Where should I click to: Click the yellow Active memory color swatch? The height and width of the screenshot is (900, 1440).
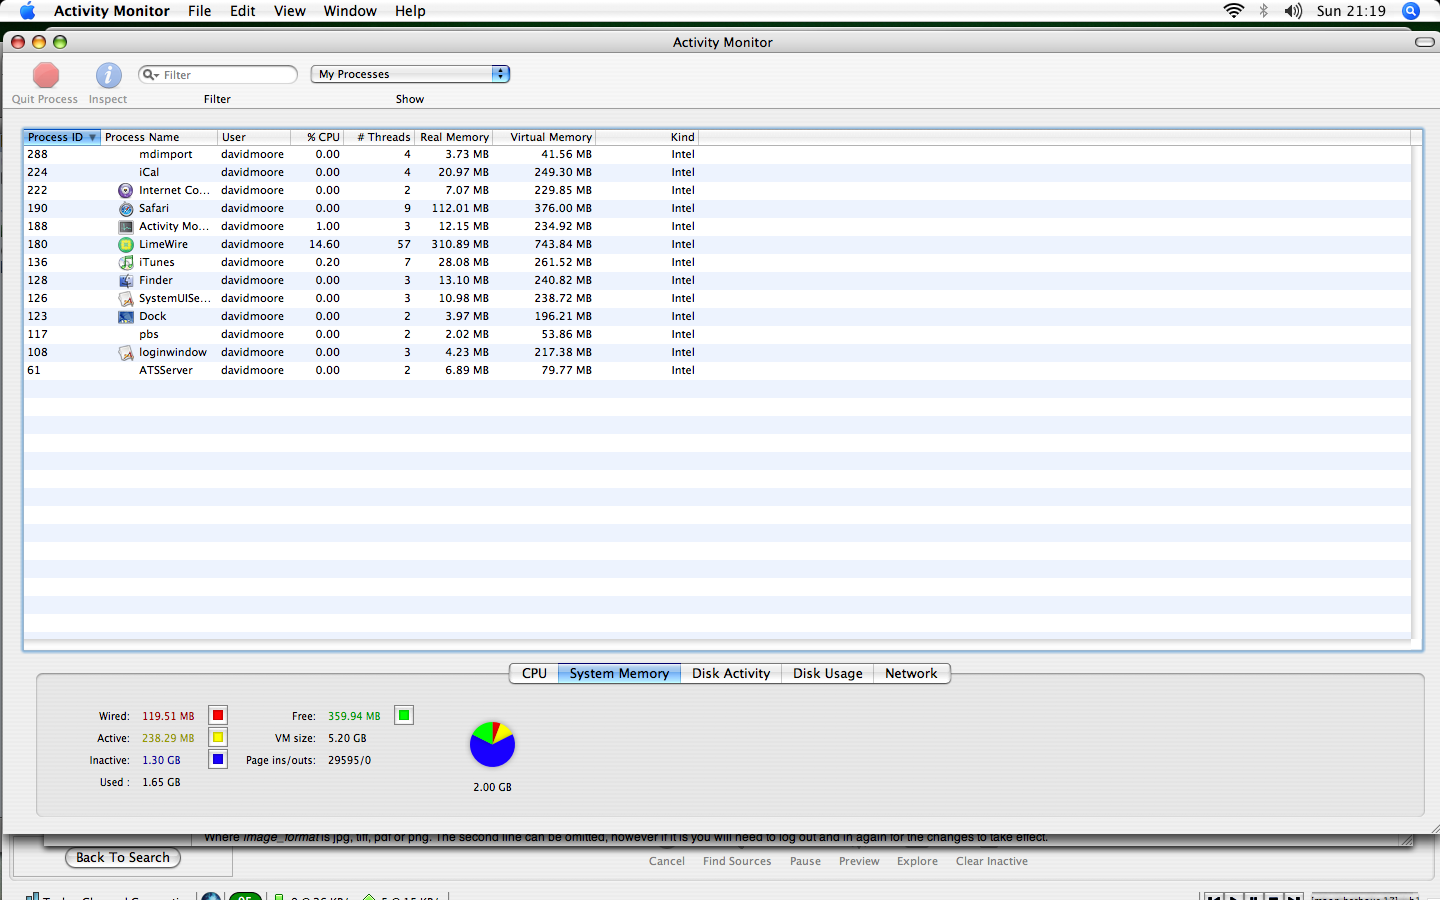pos(218,737)
